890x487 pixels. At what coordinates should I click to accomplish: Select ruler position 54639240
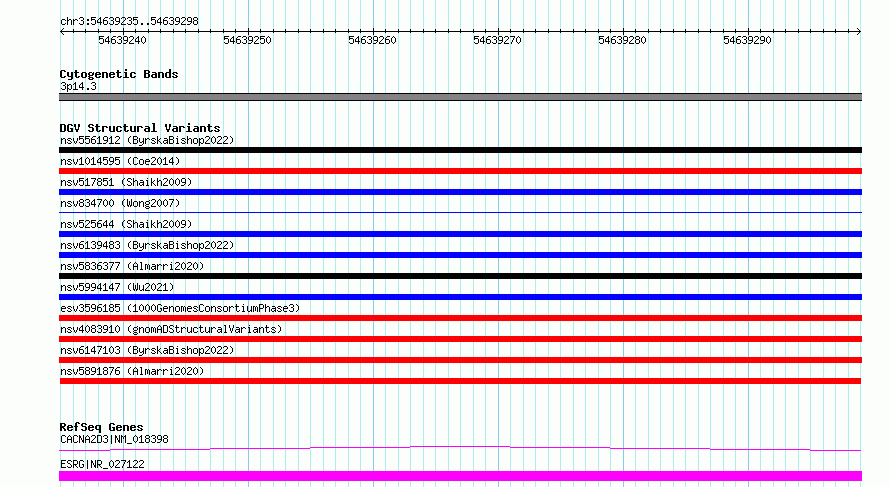[122, 40]
